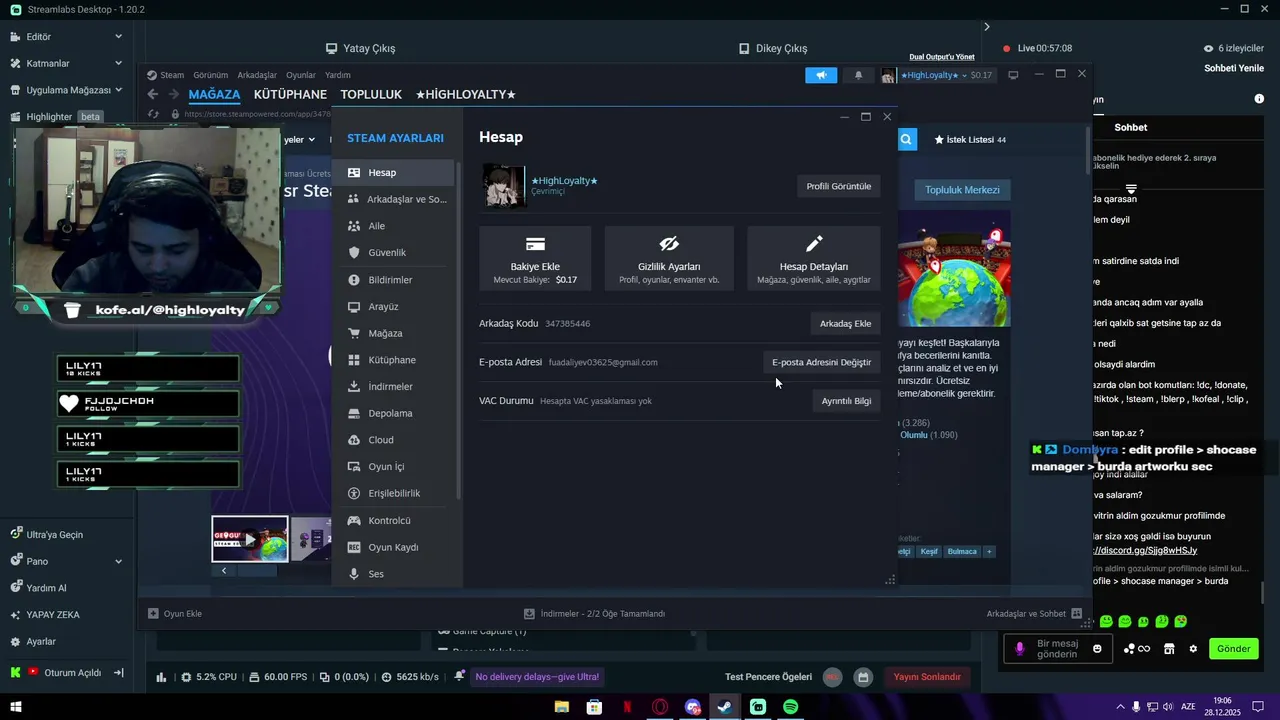Open Güvenlik in Steam settings sidebar
Image resolution: width=1280 pixels, height=720 pixels.
[394, 253]
